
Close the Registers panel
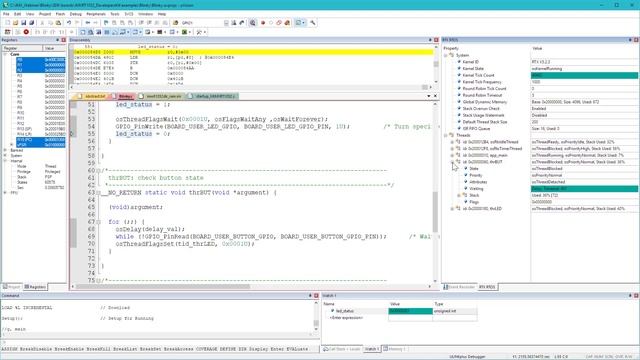64,40
